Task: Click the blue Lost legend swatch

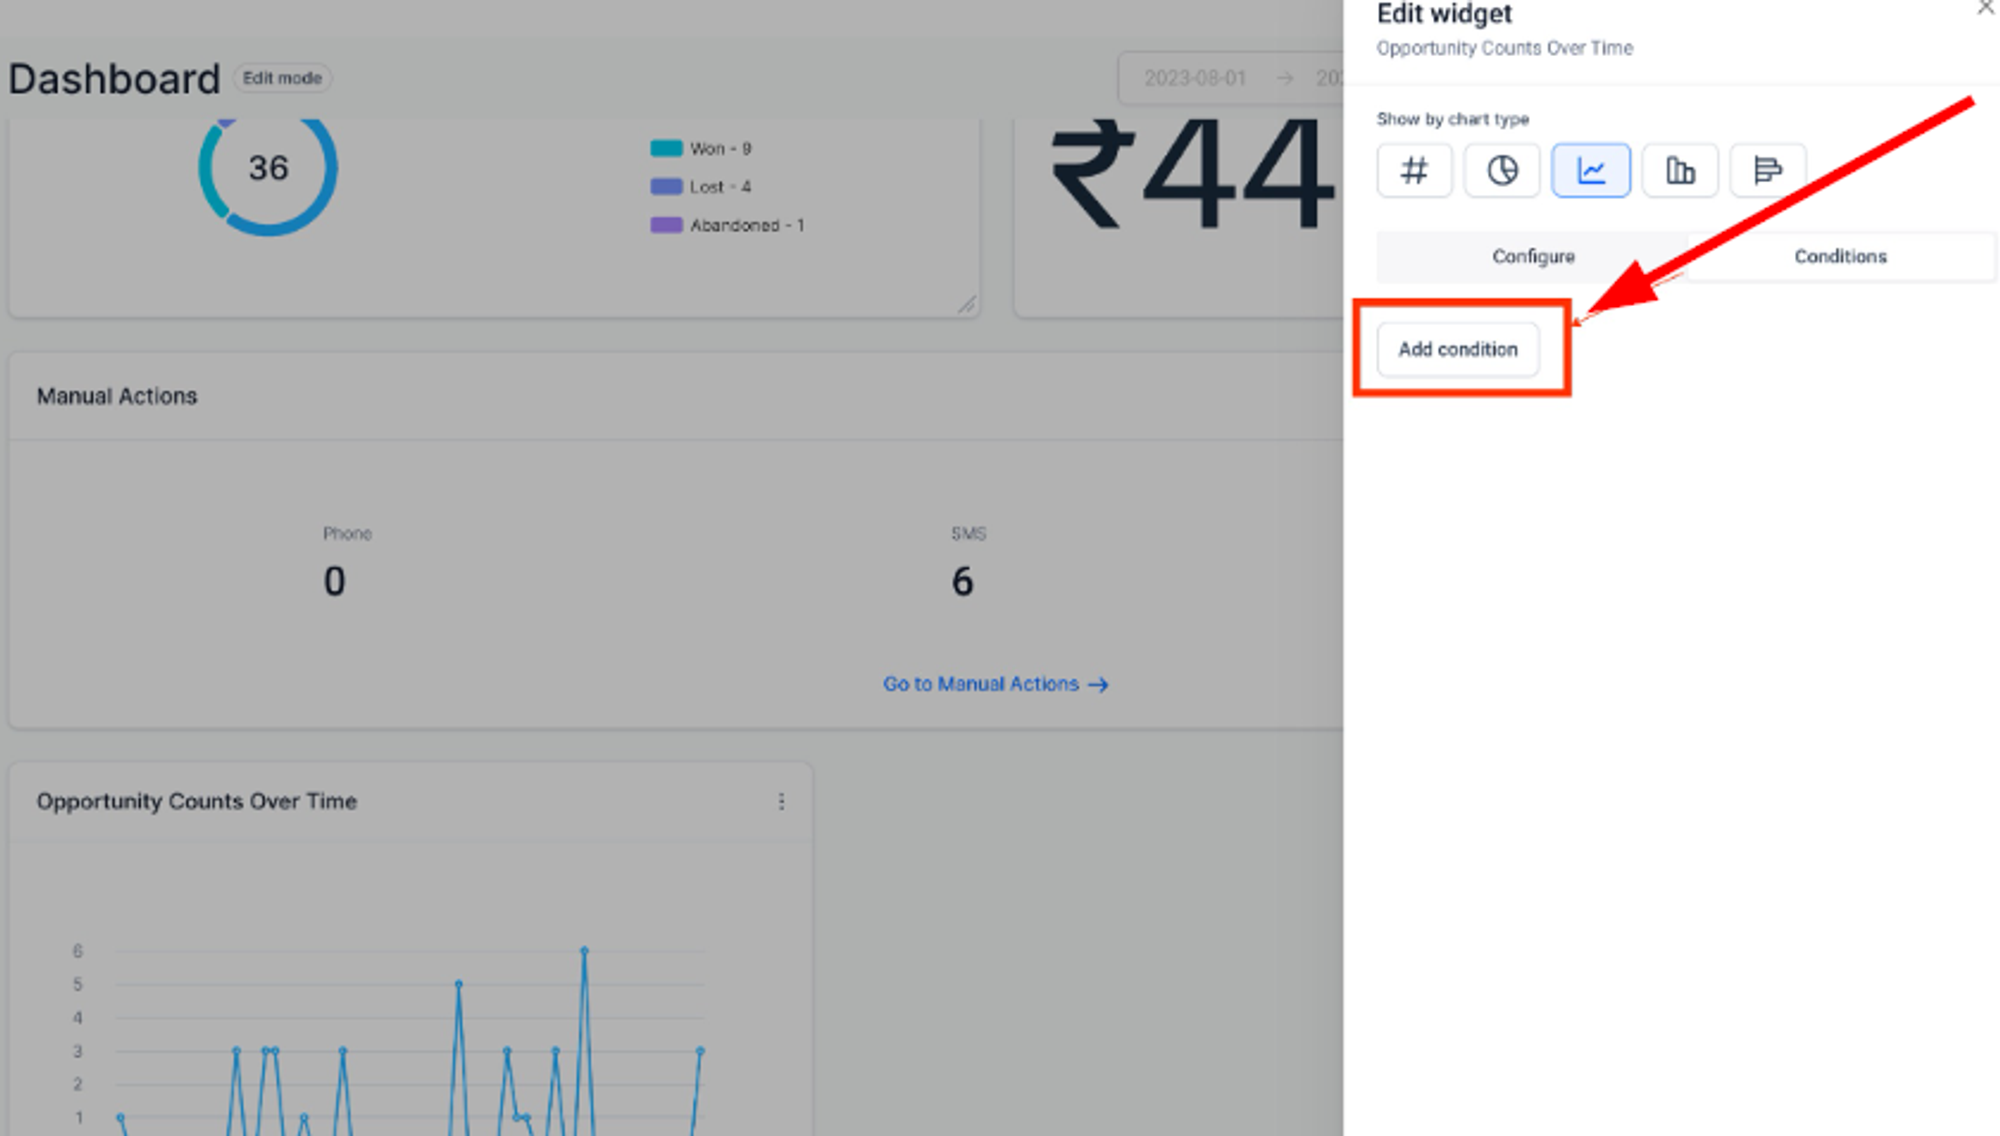Action: (x=666, y=187)
